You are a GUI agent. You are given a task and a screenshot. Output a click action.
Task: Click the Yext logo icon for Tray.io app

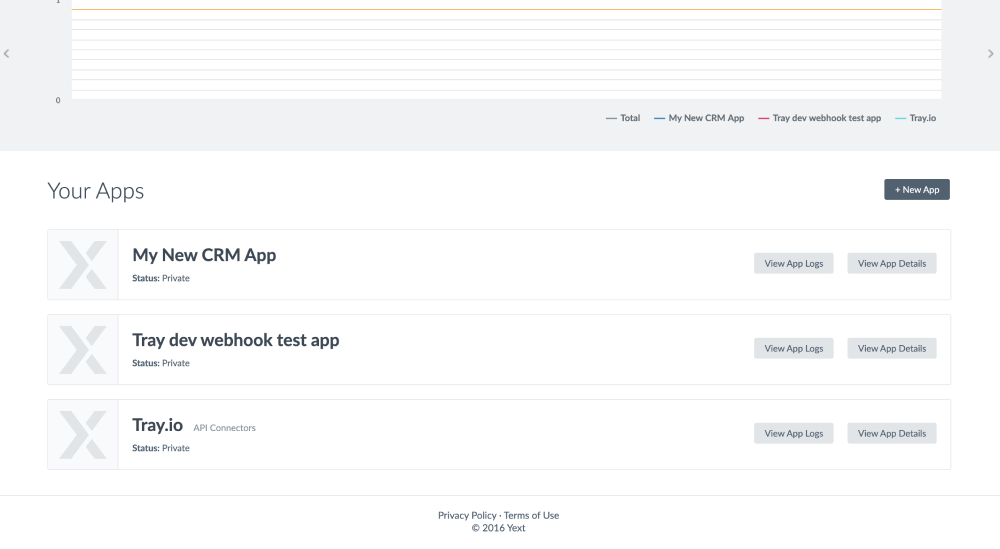coord(83,435)
